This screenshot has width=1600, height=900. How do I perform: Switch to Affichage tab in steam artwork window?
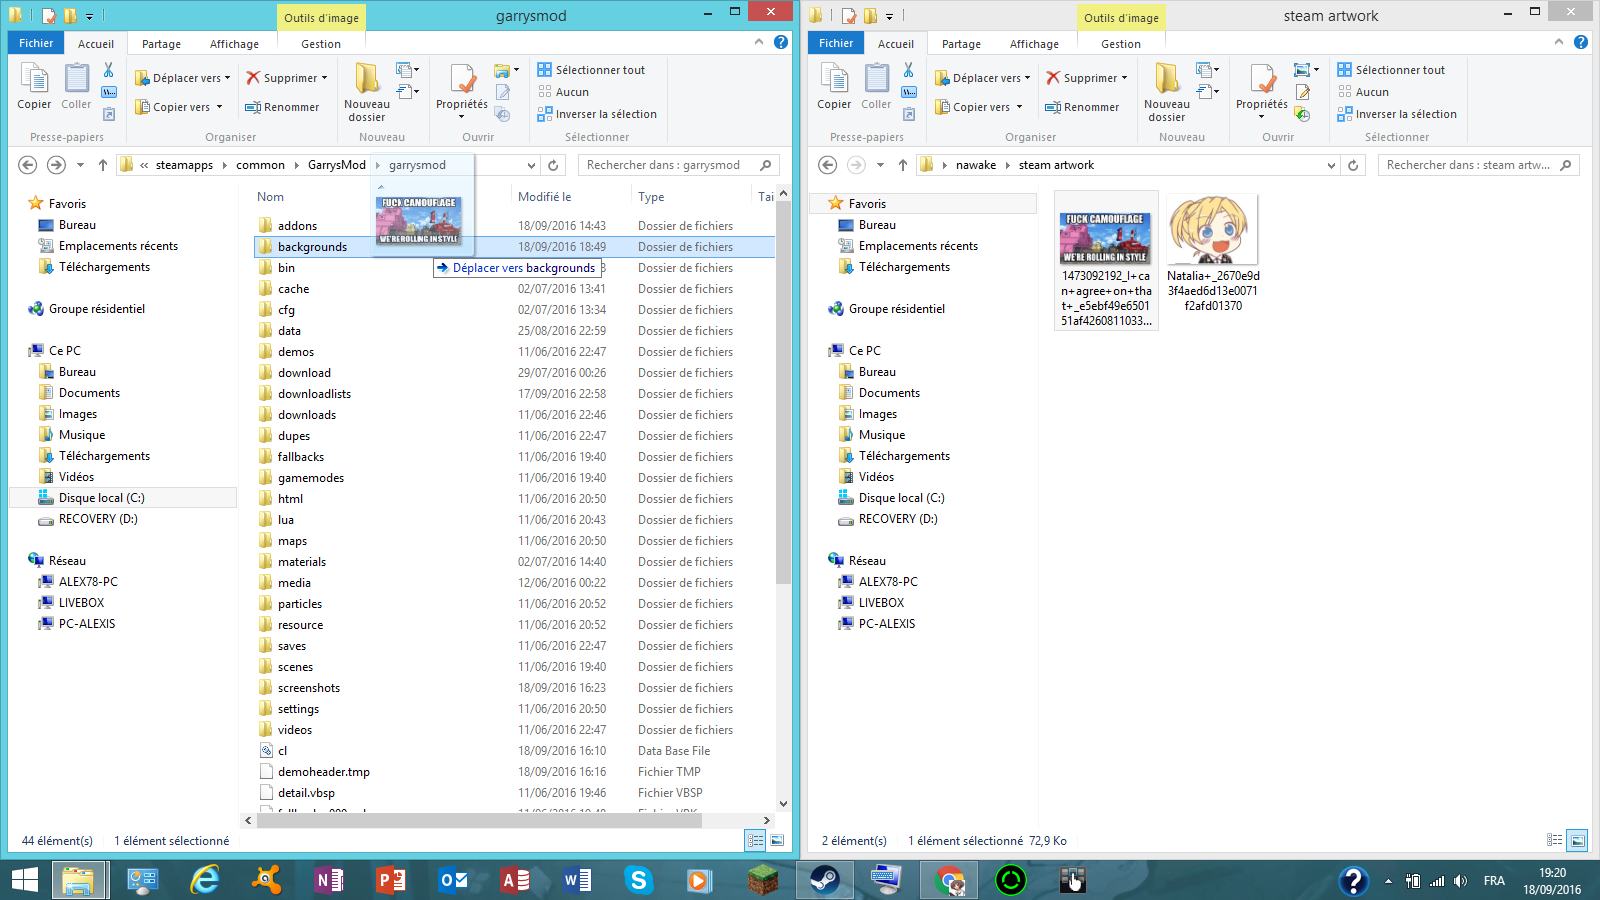(1034, 44)
